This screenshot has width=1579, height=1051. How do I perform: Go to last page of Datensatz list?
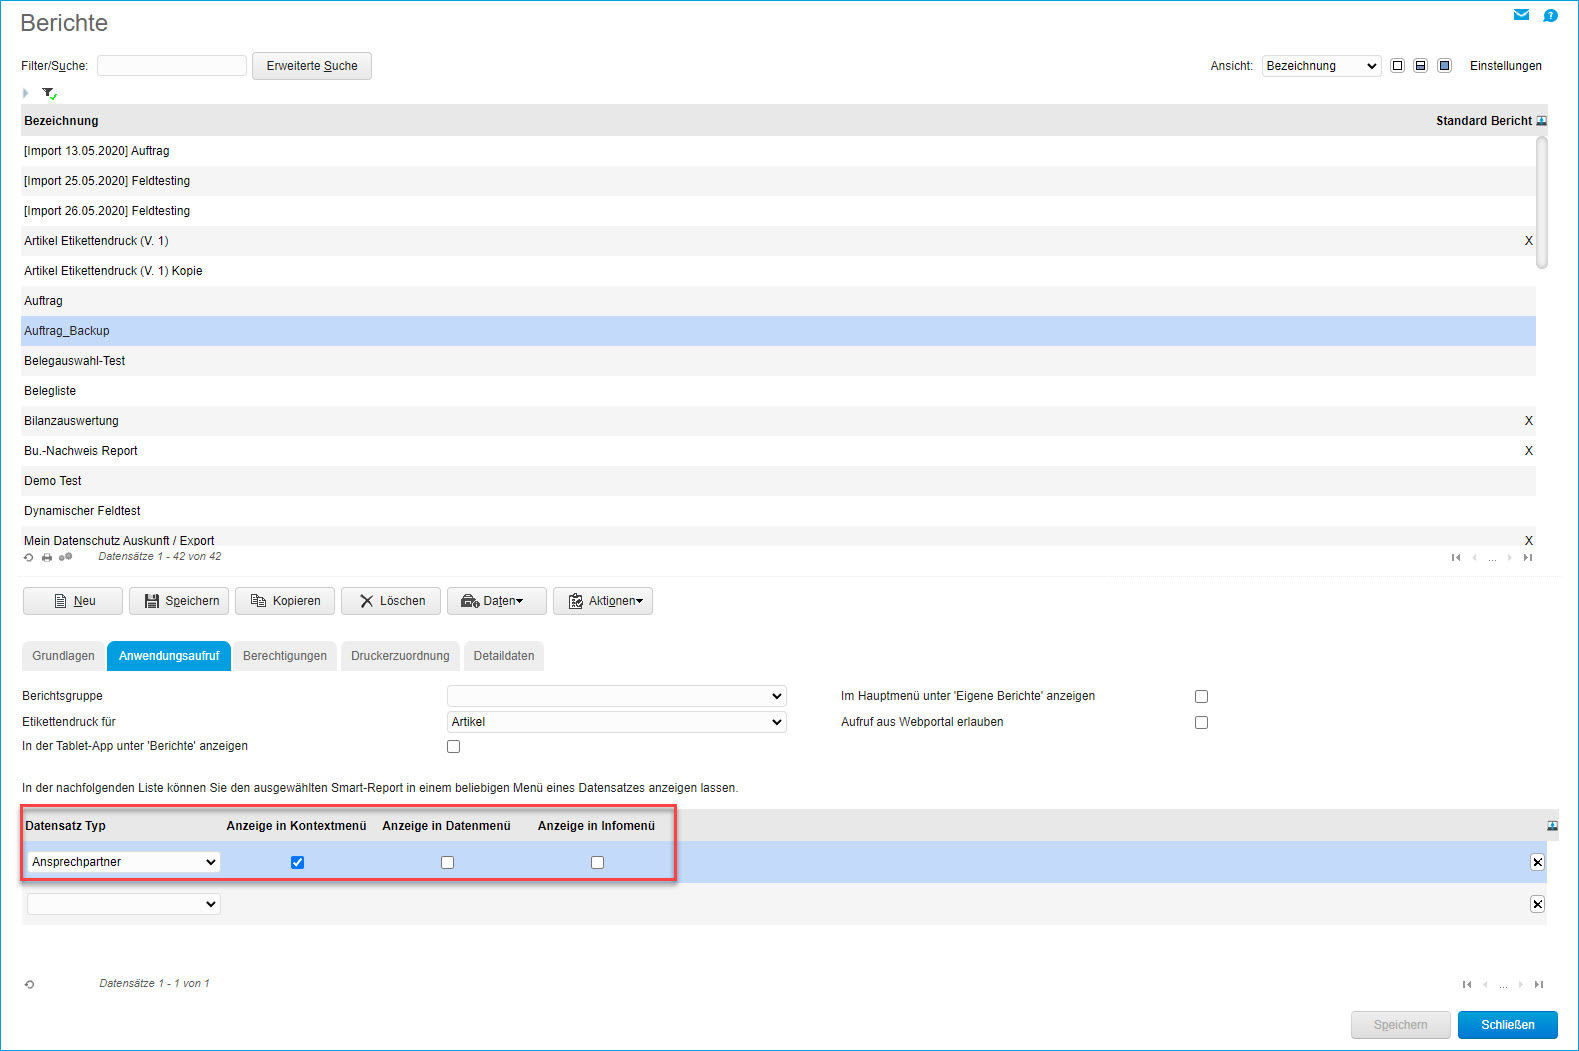pyautogui.click(x=1539, y=985)
